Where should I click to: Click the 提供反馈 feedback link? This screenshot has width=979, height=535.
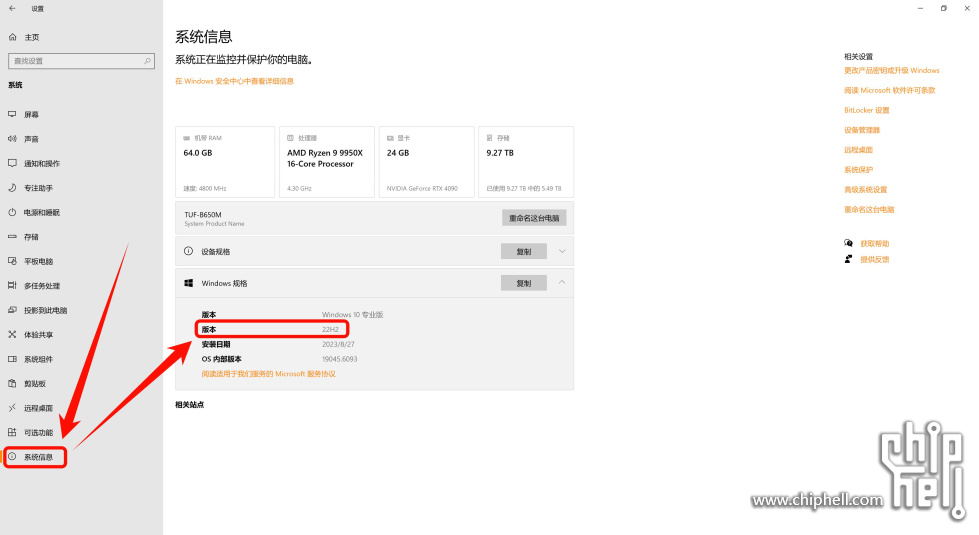874,260
